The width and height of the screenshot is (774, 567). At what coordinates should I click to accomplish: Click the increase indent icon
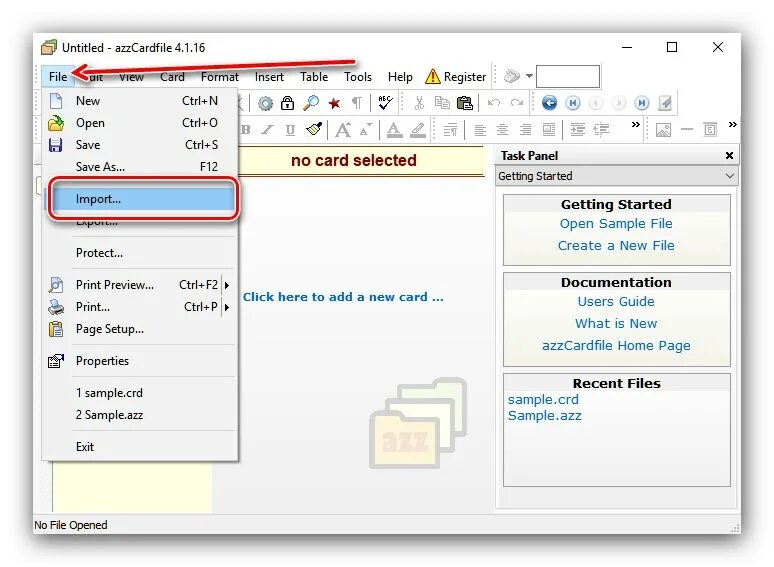tap(578, 130)
